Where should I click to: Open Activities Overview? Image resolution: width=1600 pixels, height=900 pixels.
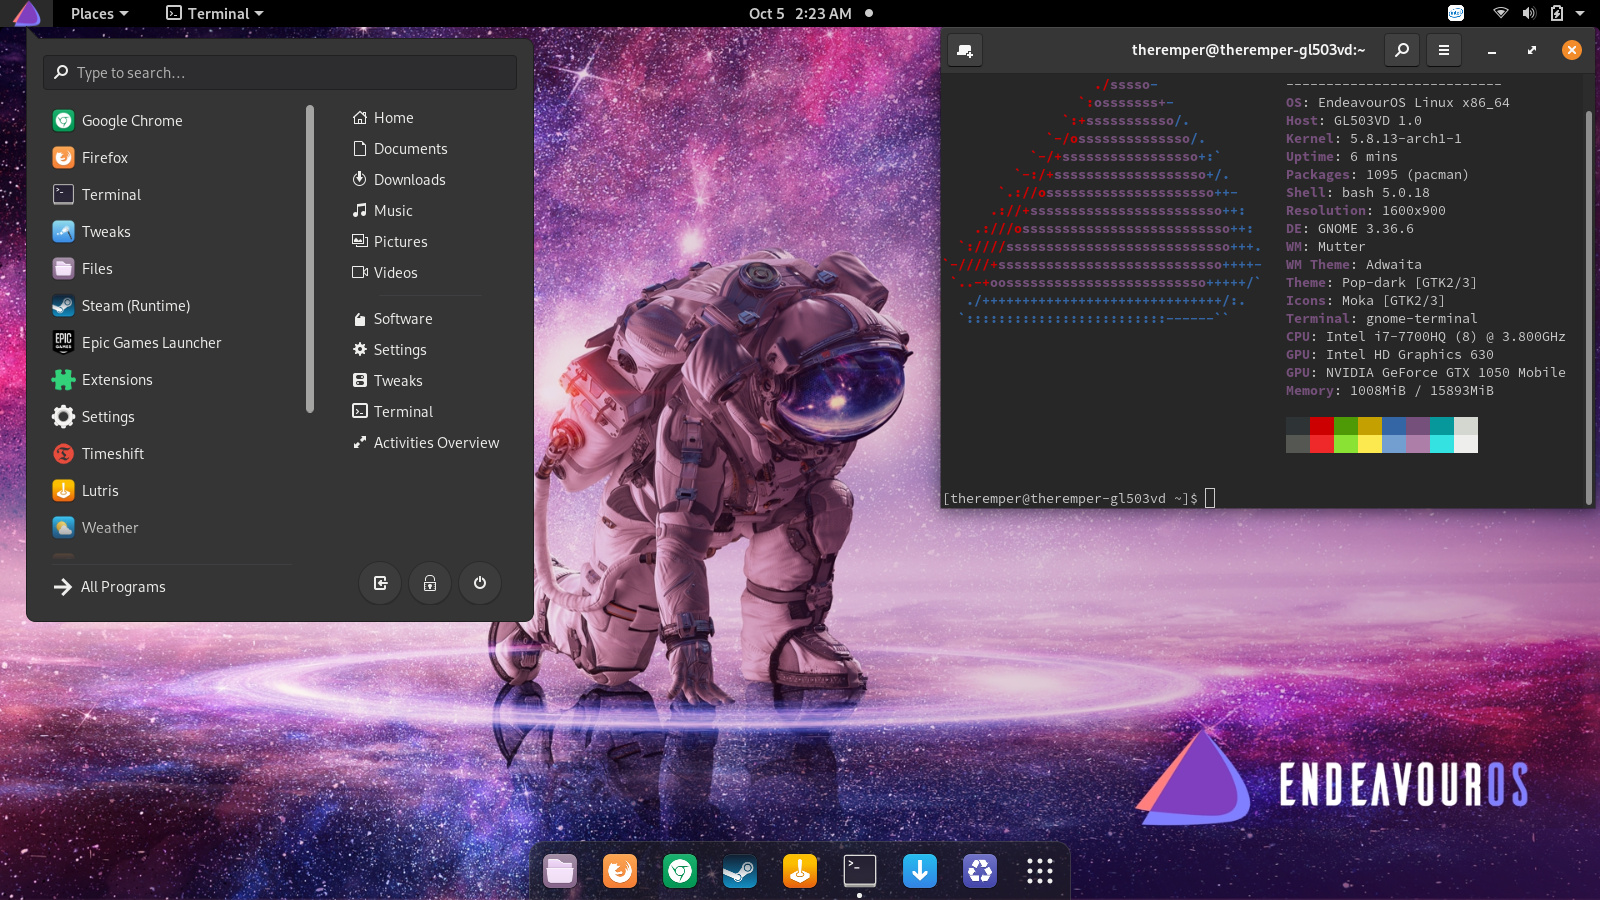[x=425, y=443]
